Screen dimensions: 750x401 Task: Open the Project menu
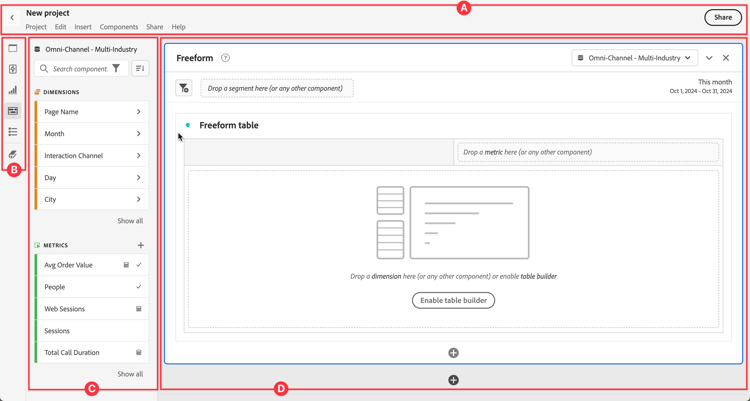tap(36, 27)
